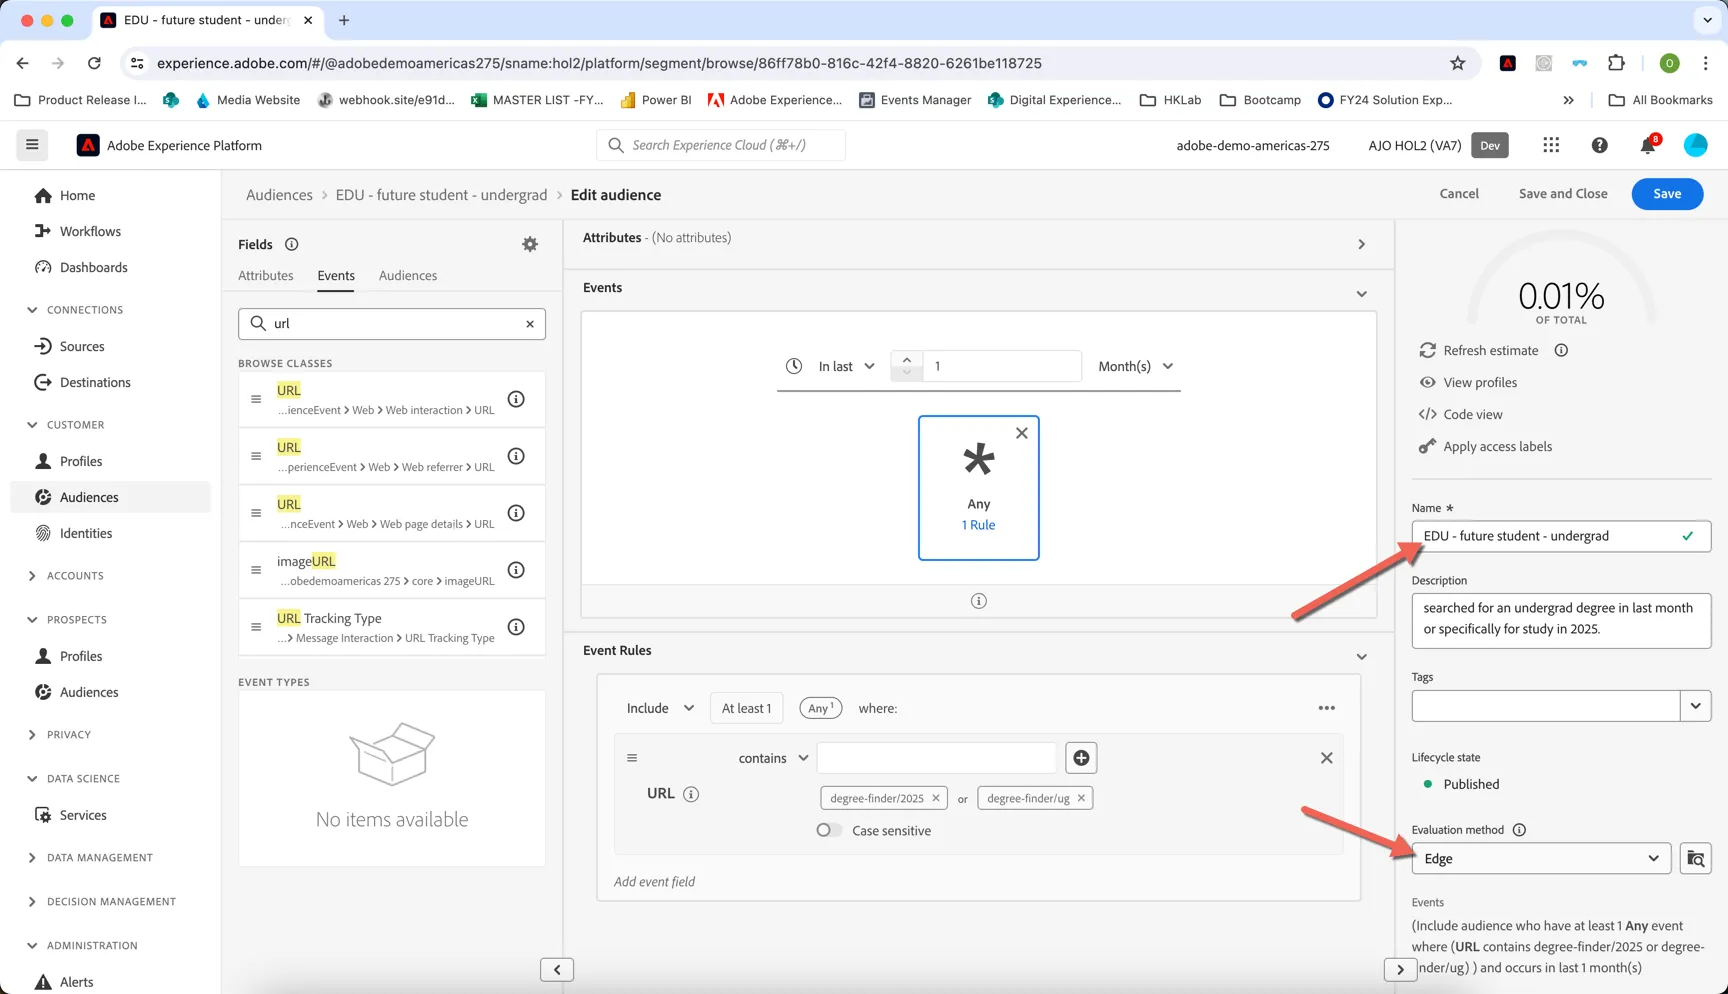This screenshot has height=994, width=1728.
Task: Remove the degree-finder/2025 value tag
Action: [936, 798]
